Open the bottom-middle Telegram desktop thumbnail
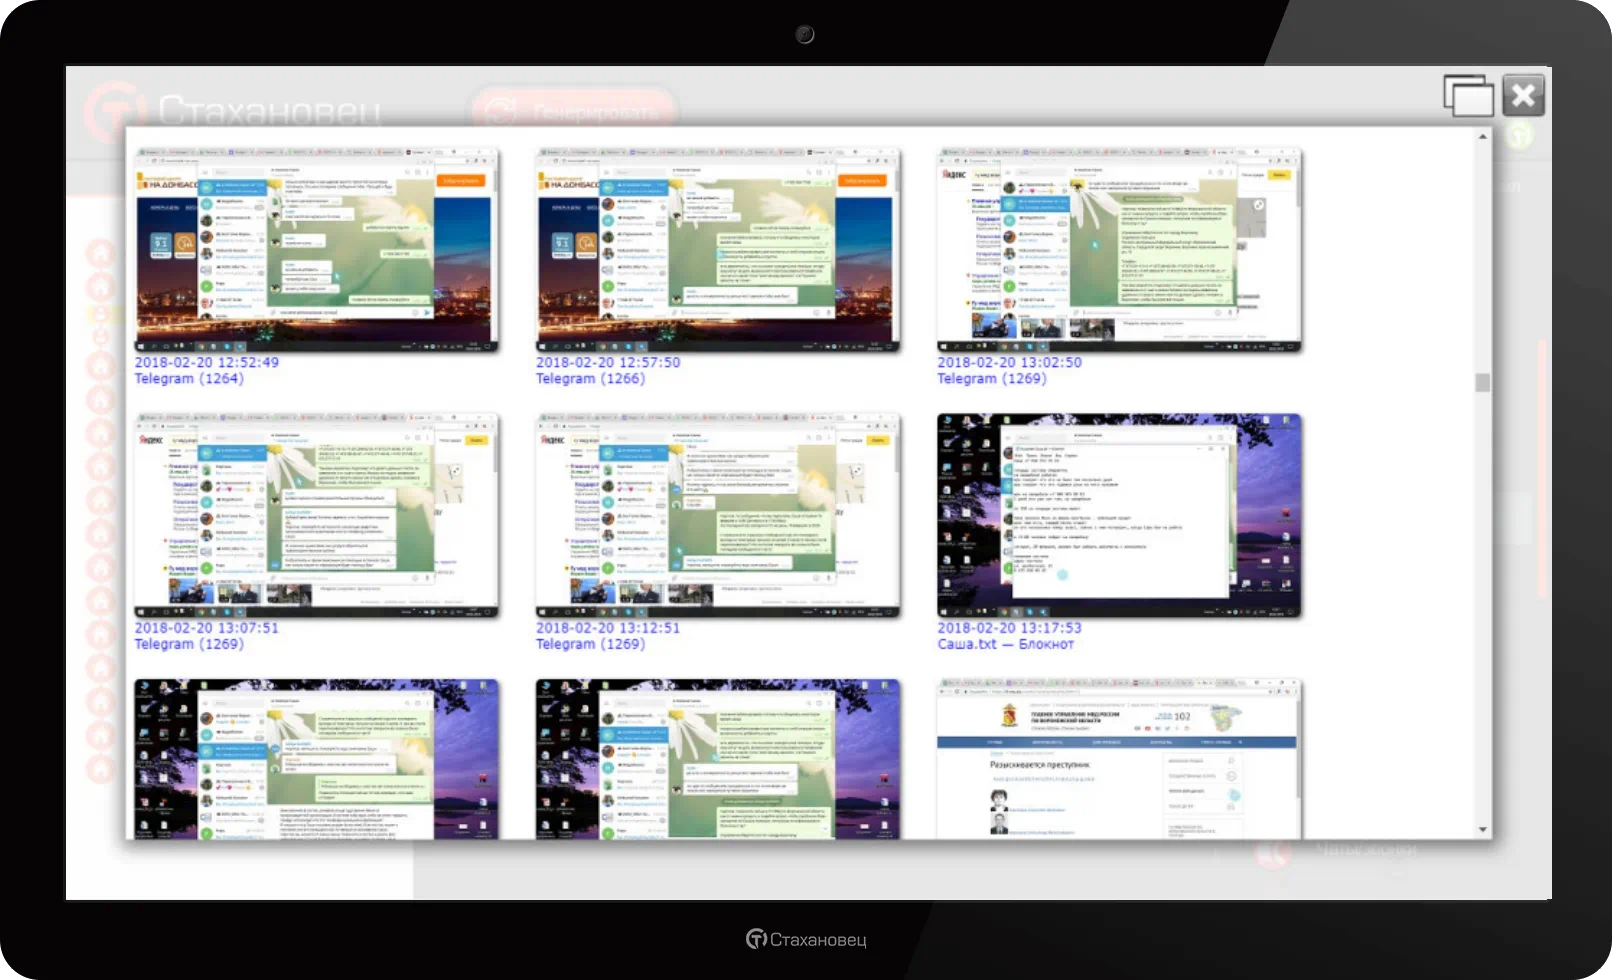 [718, 759]
